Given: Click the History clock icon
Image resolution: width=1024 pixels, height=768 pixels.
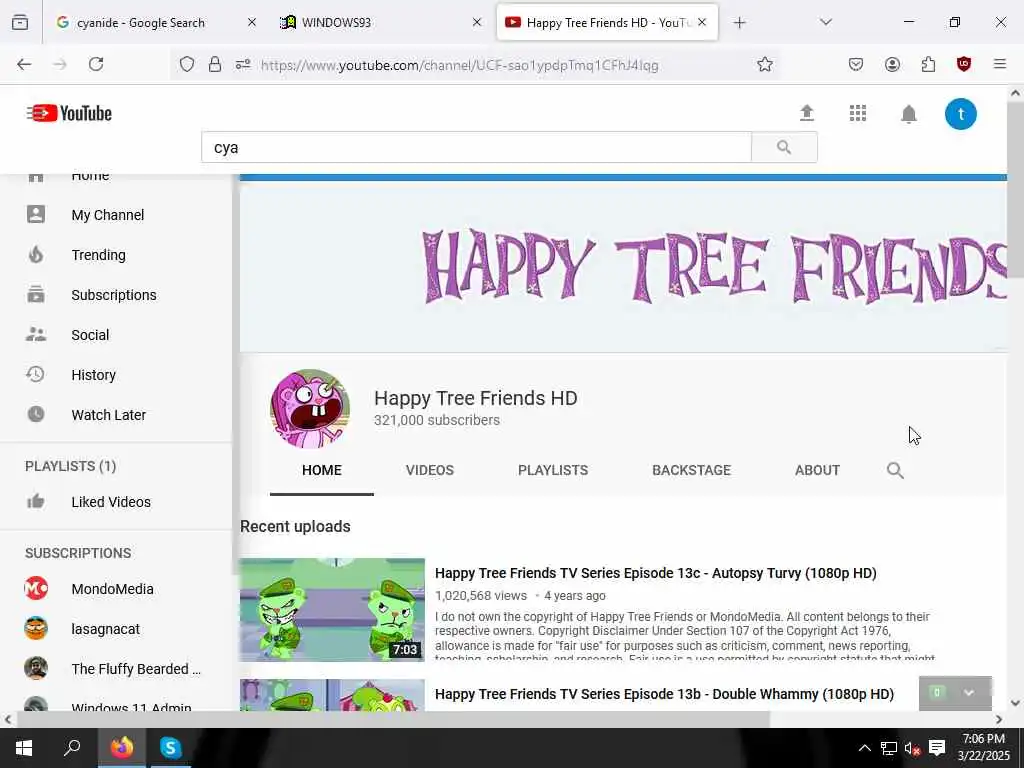Looking at the screenshot, I should point(35,374).
